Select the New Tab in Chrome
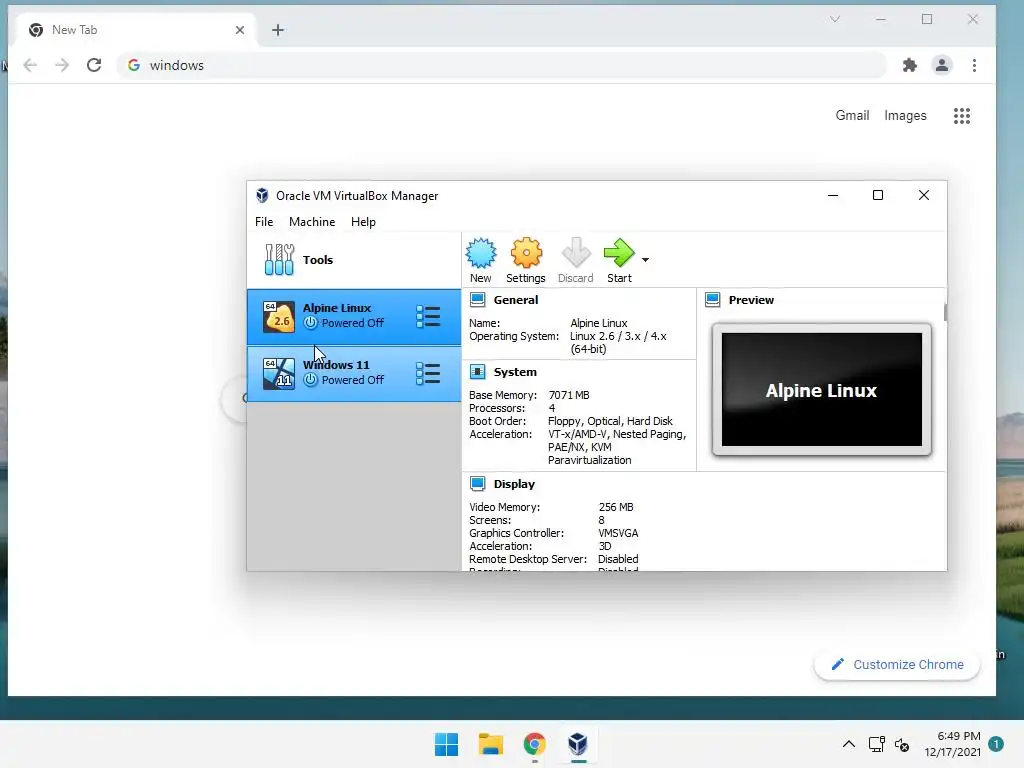The image size is (1024, 768). tap(137, 30)
